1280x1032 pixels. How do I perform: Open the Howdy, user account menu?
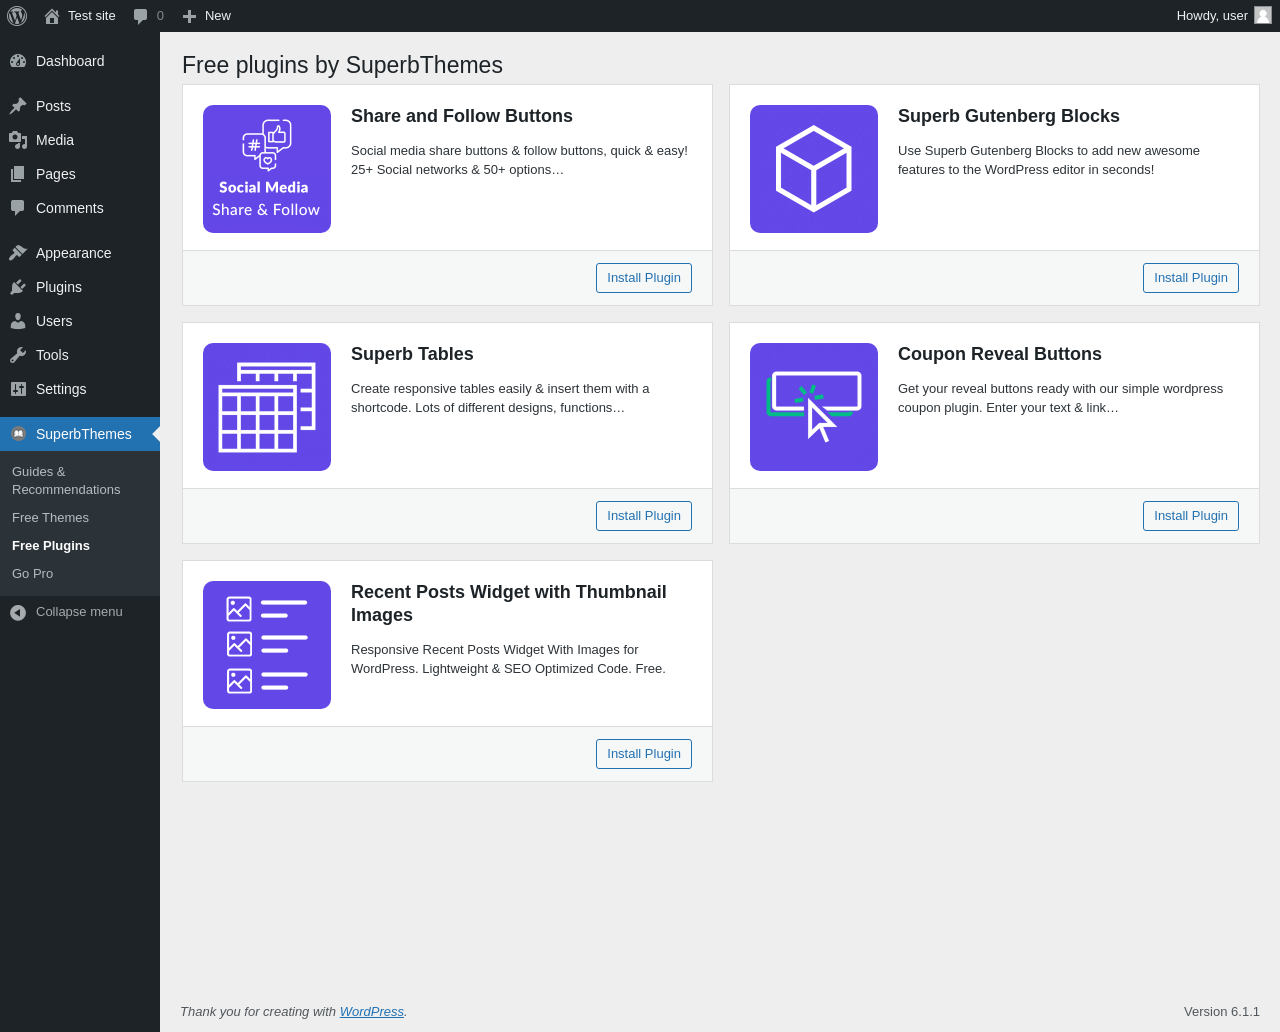coord(1224,16)
